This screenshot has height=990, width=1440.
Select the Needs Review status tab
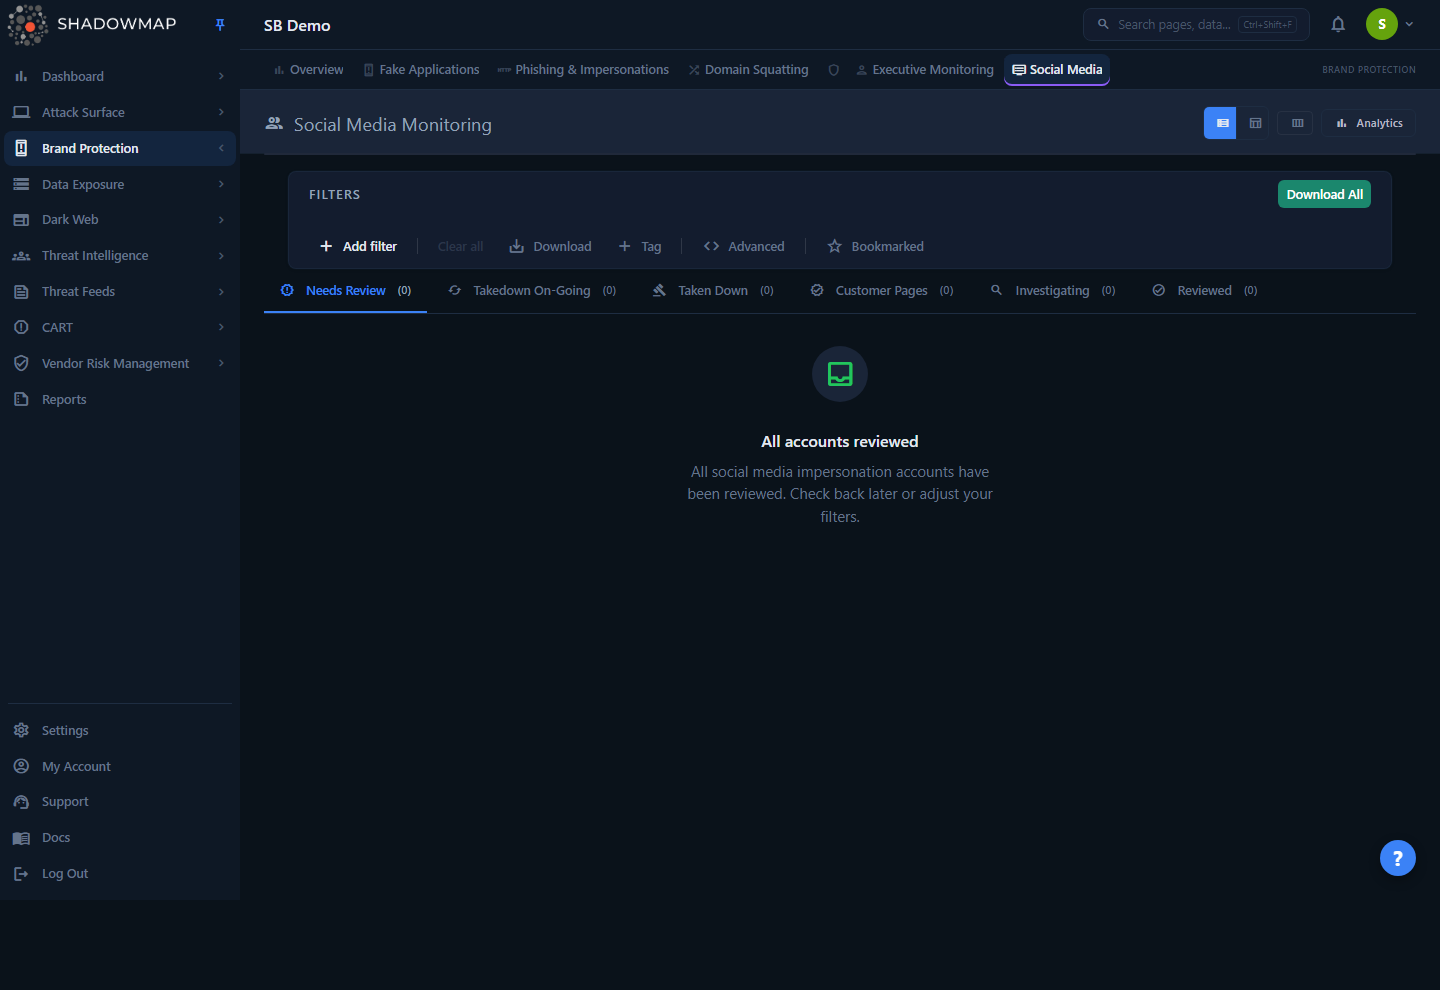345,291
